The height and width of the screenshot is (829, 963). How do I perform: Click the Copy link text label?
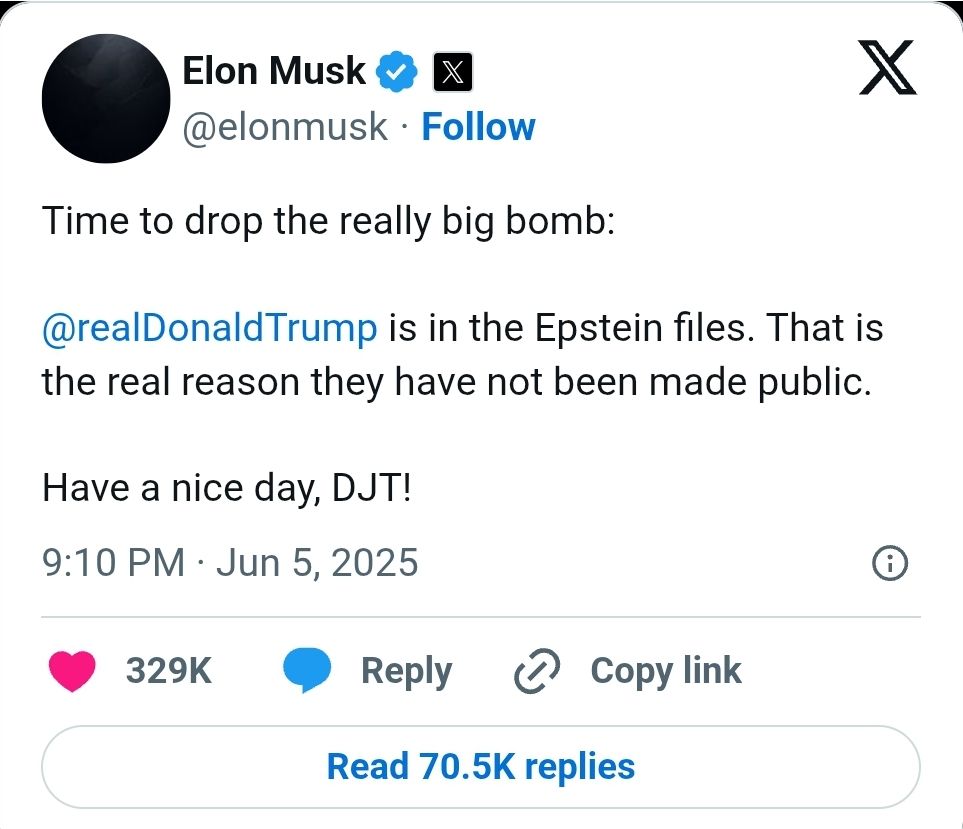[x=666, y=671]
